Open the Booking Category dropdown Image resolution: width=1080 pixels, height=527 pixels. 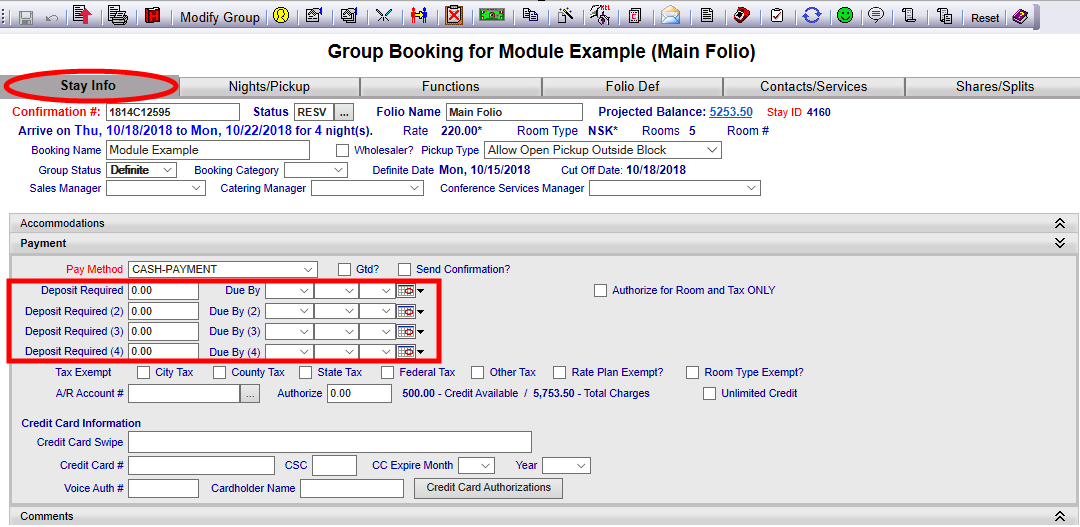(x=316, y=169)
